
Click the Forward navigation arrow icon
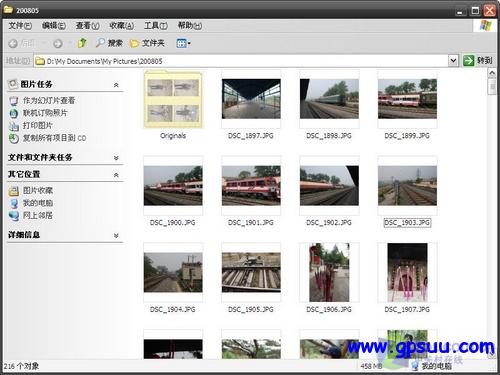[x=58, y=43]
